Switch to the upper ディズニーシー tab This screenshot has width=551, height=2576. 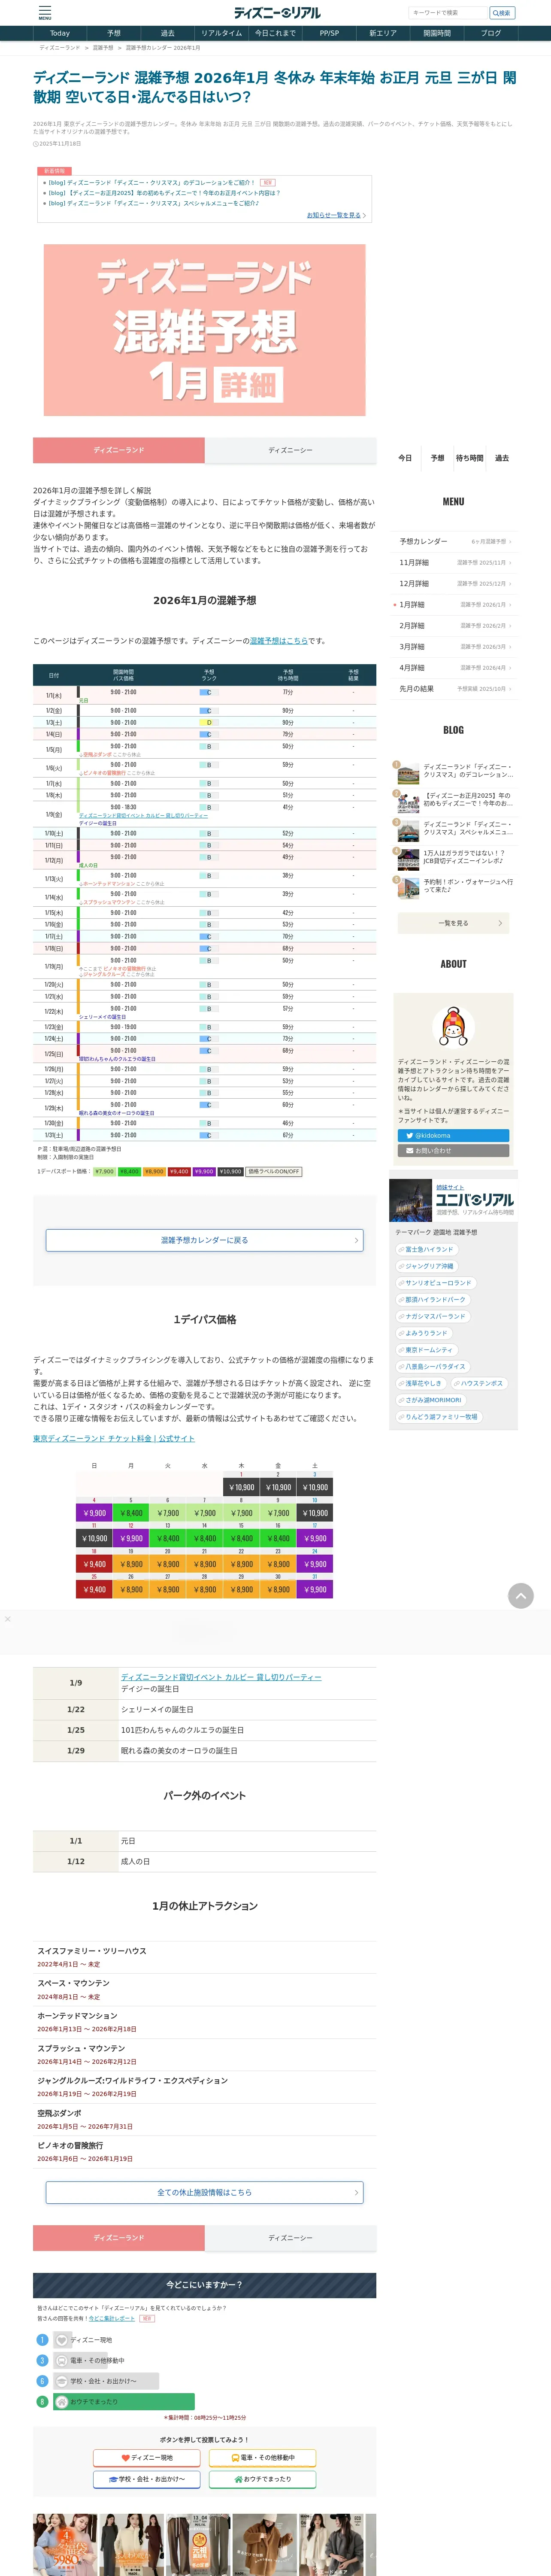(290, 450)
